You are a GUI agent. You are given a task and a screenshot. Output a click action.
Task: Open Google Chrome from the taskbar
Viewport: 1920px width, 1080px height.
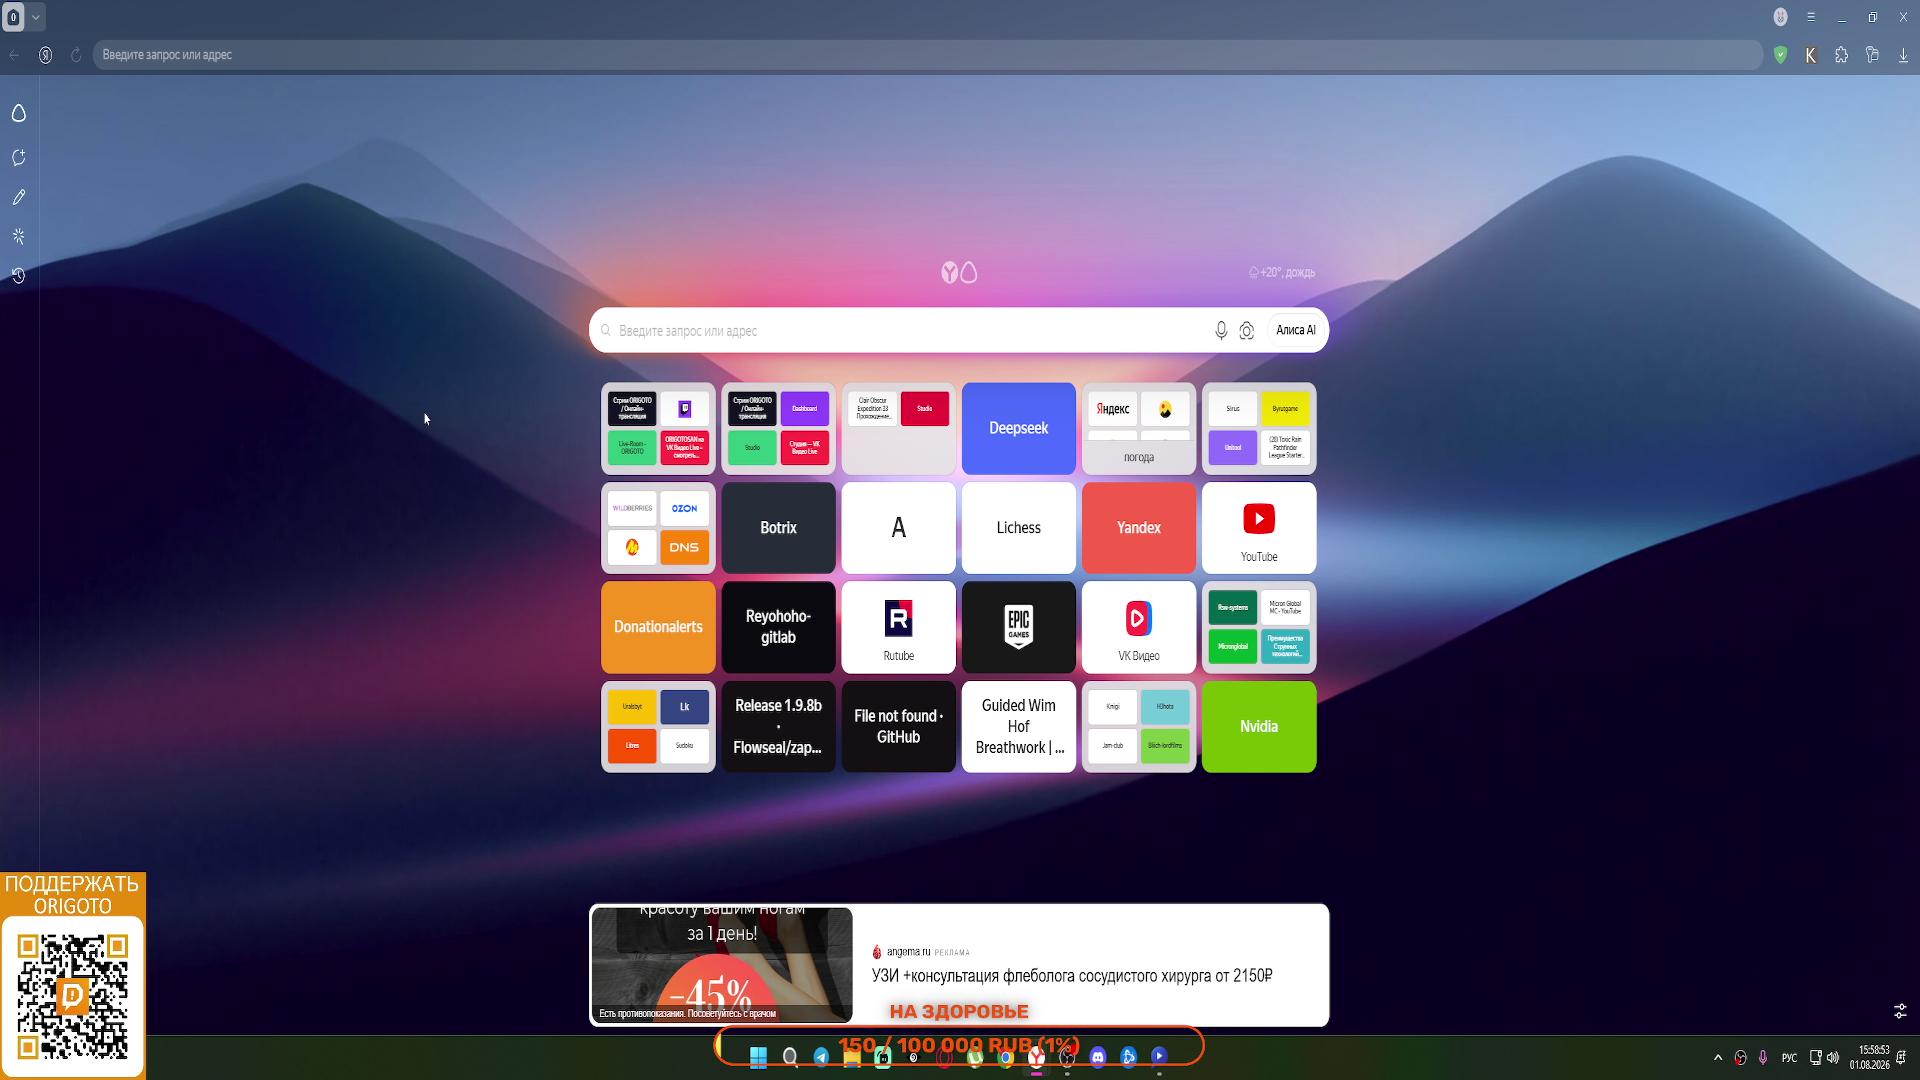coord(1006,1057)
